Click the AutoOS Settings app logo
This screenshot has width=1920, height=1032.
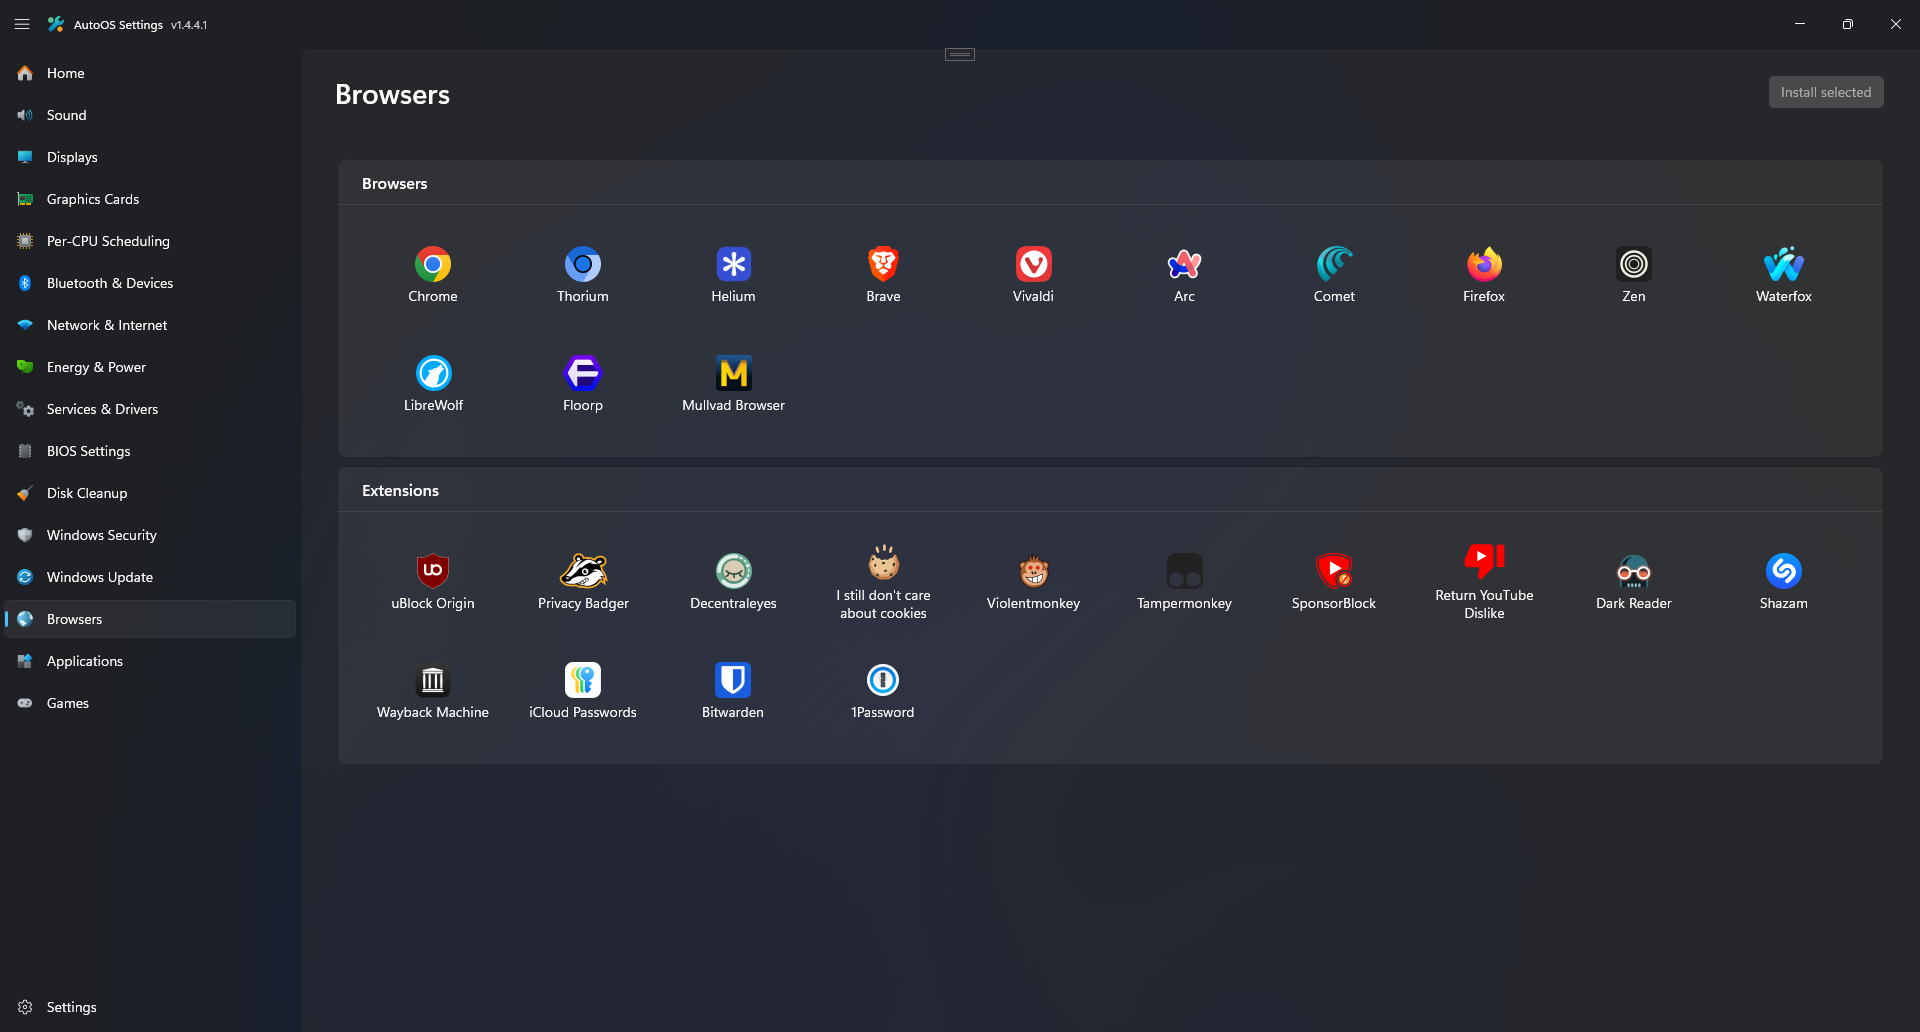point(56,24)
